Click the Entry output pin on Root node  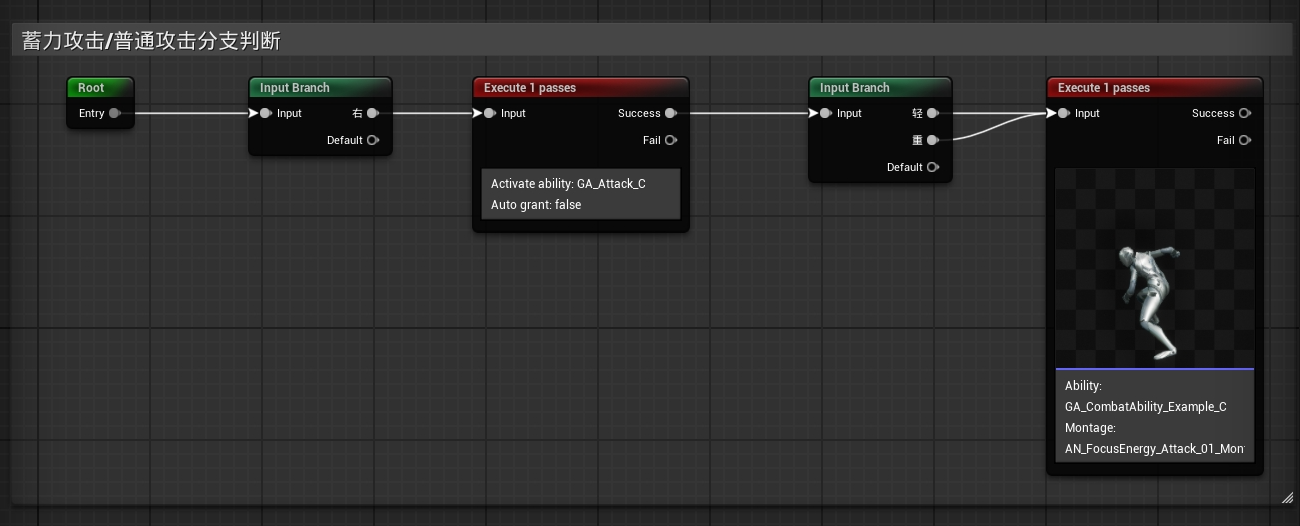point(115,113)
